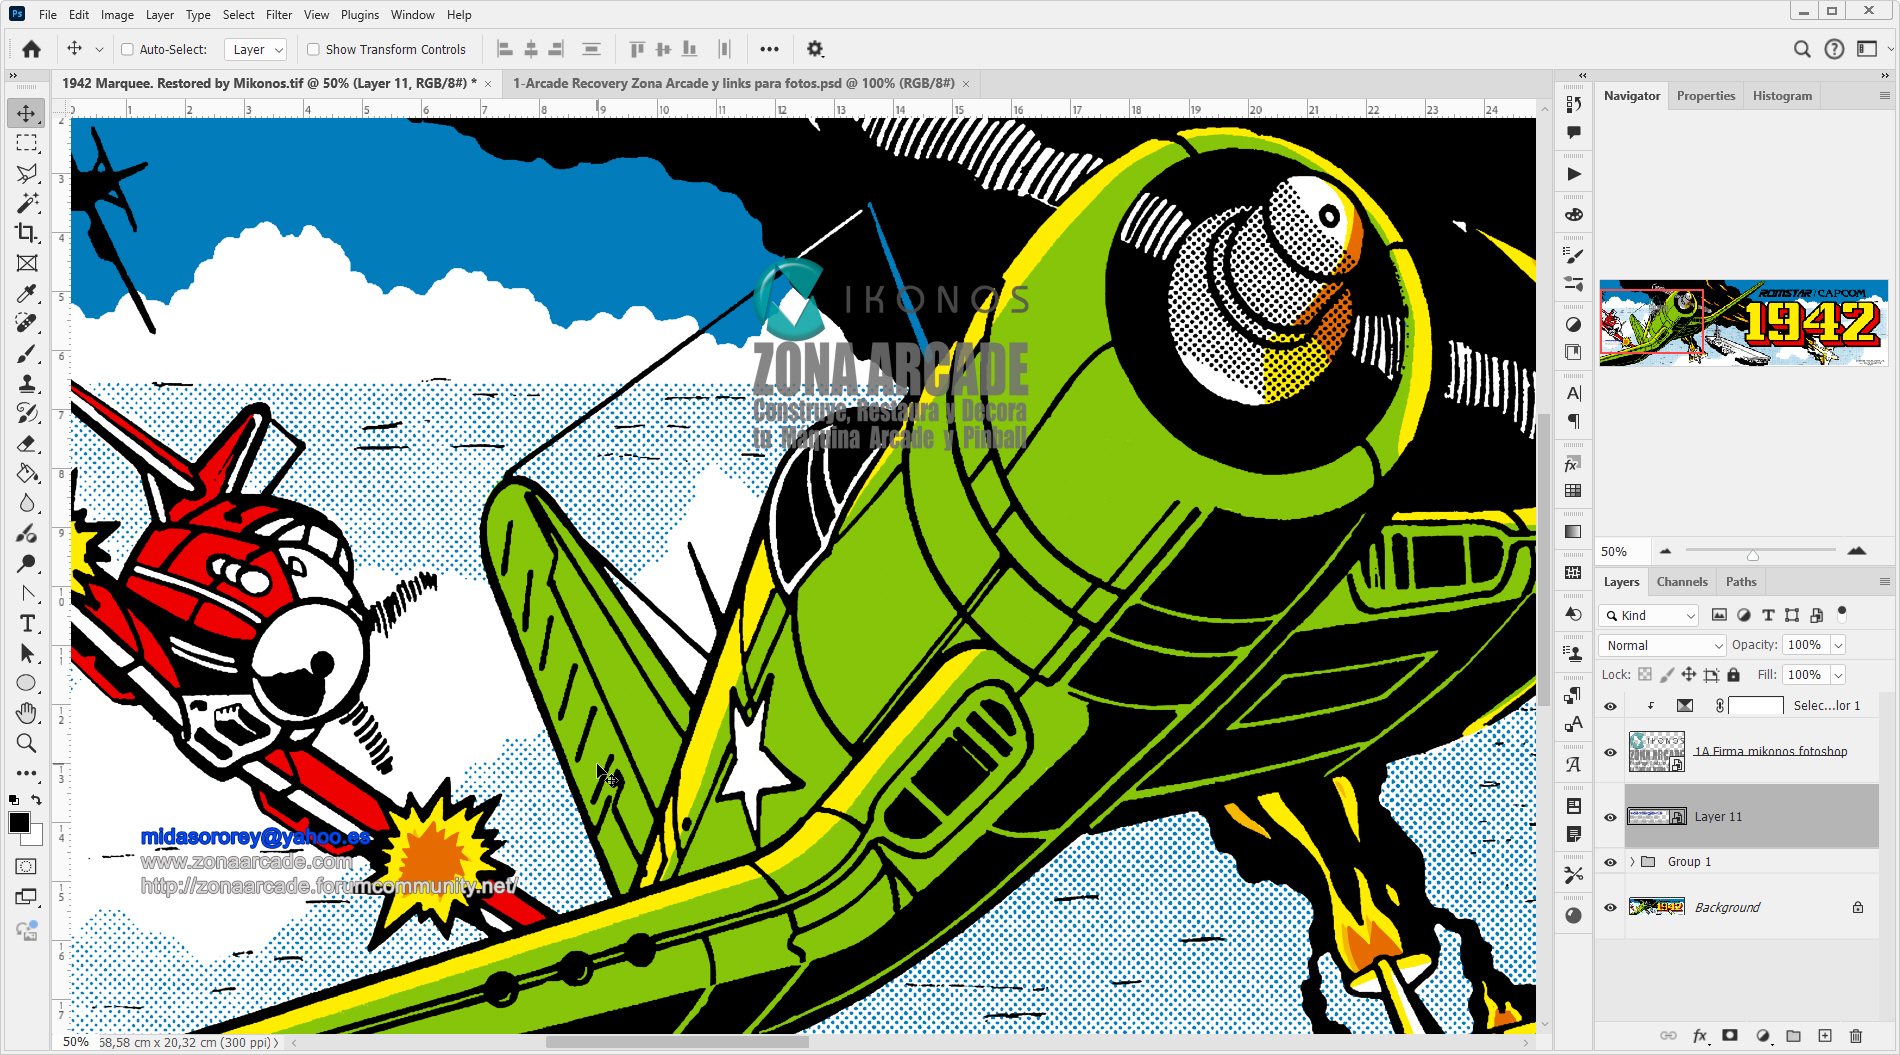Screen dimensions: 1900x1055
Task: Create a new layer with plus icon
Action: click(1825, 1036)
